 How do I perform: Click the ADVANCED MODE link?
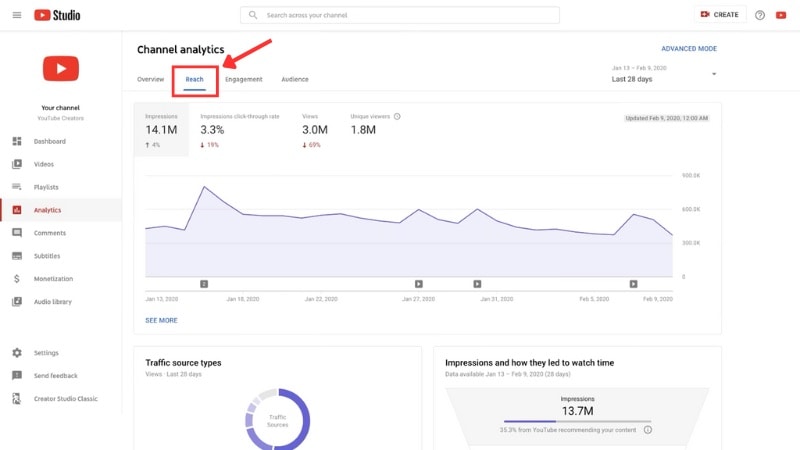[689, 49]
